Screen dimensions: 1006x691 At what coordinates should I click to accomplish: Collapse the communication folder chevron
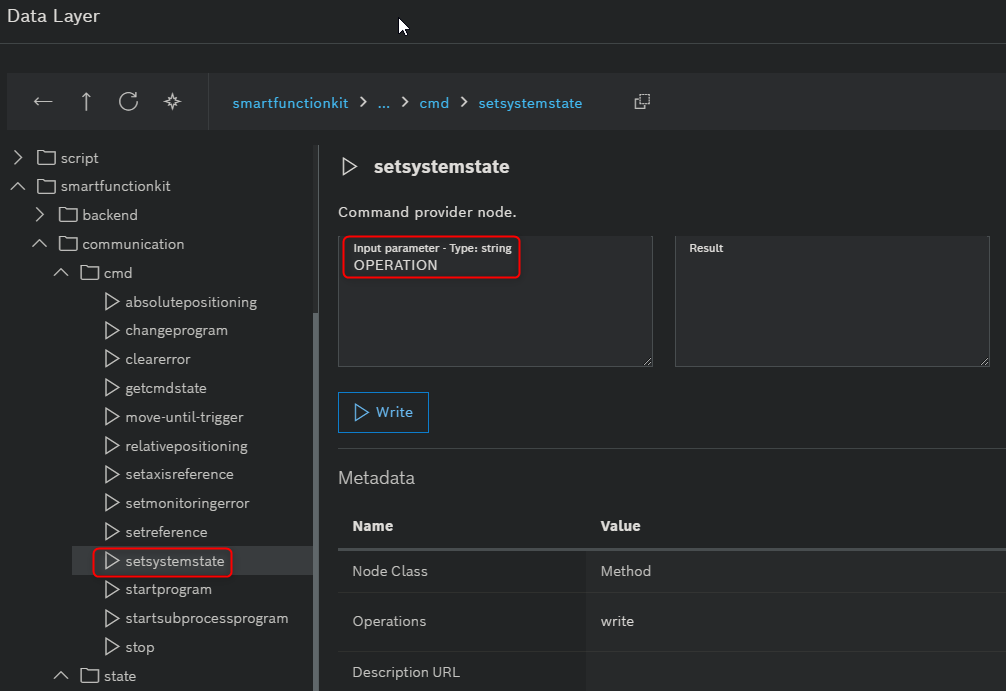tap(40, 244)
